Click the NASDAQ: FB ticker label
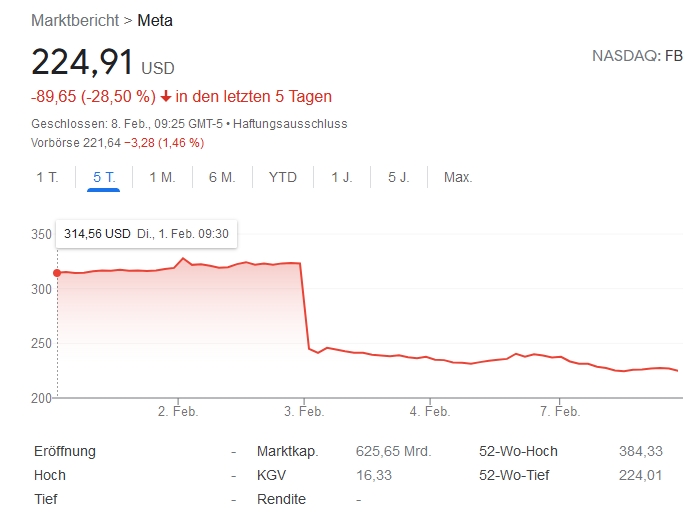699x512 pixels. [637, 56]
